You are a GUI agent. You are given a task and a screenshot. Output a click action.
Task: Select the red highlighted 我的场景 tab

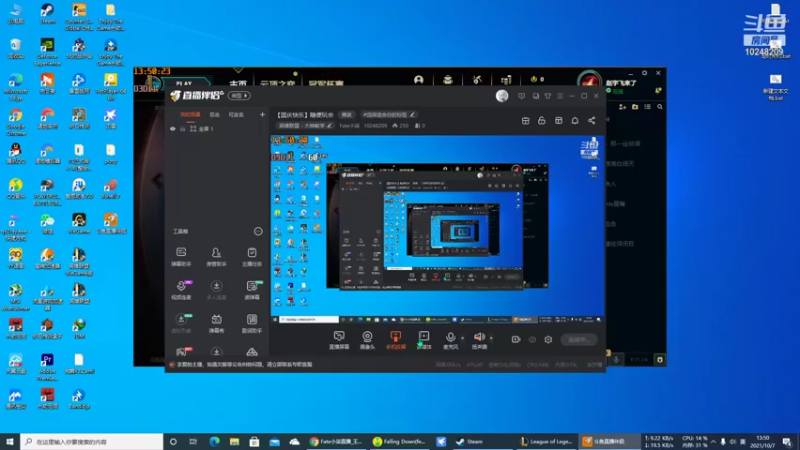click(190, 115)
